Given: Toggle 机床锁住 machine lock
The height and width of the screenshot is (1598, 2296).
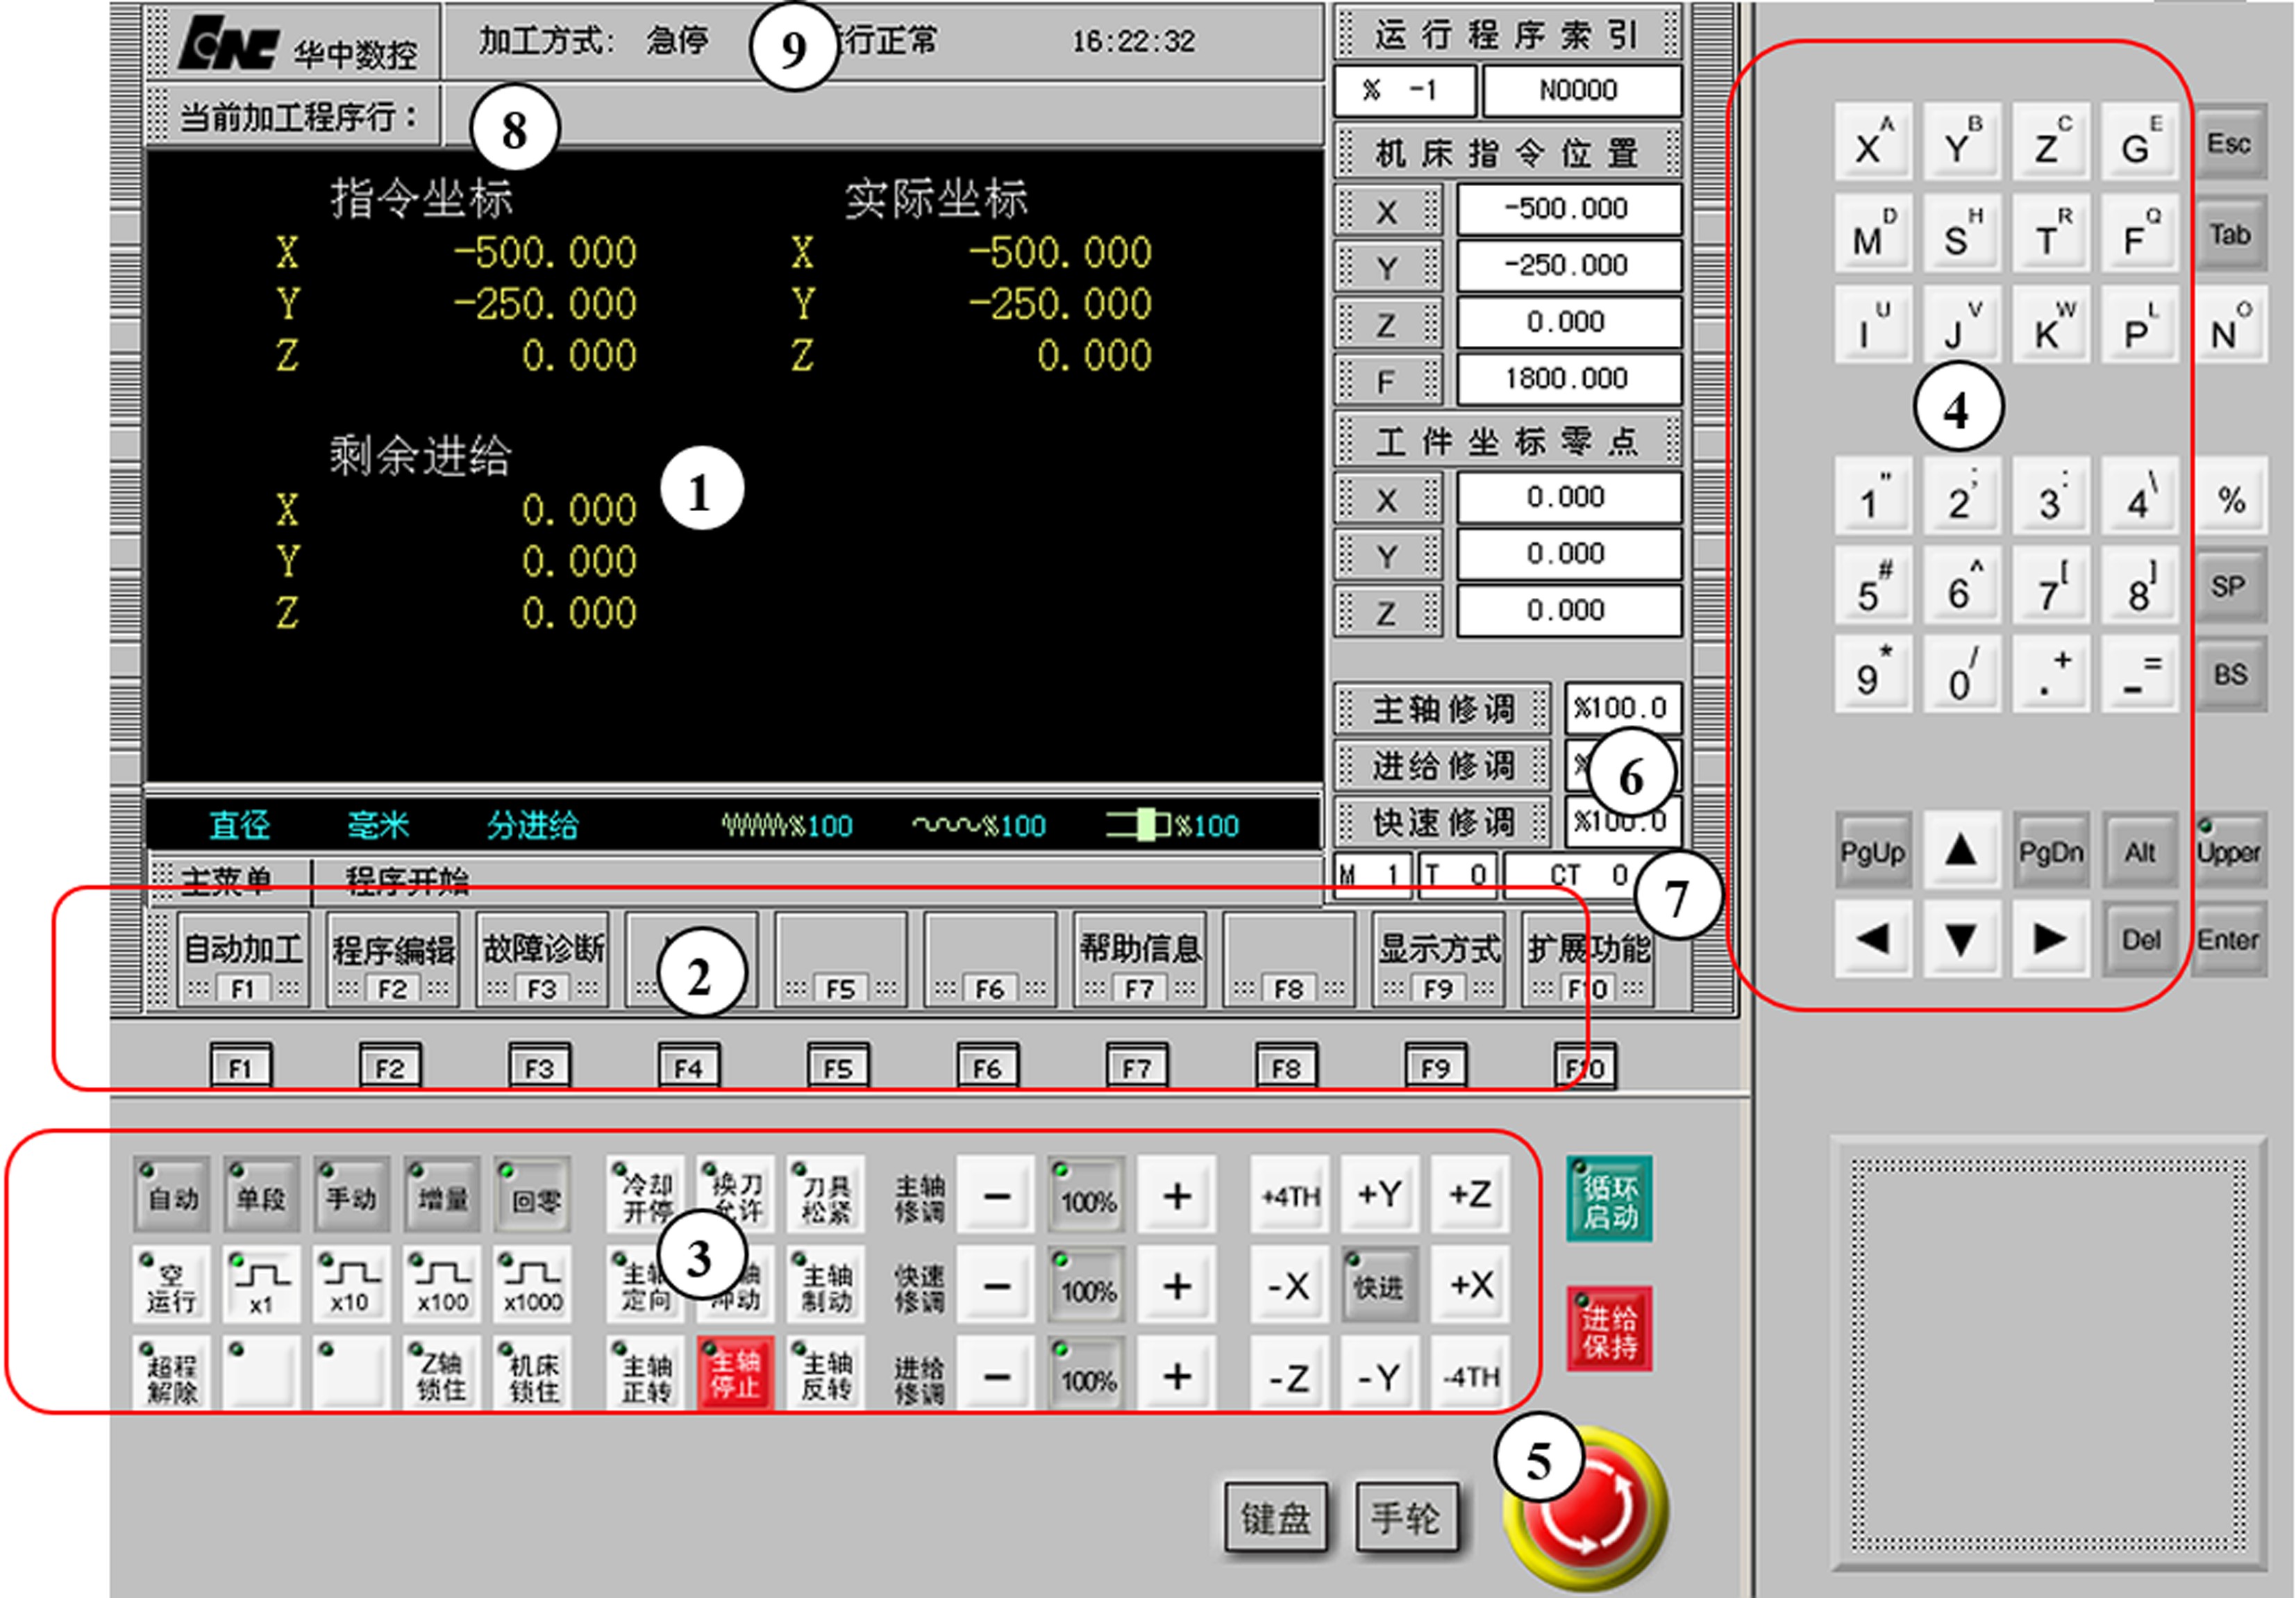Looking at the screenshot, I should tap(532, 1374).
